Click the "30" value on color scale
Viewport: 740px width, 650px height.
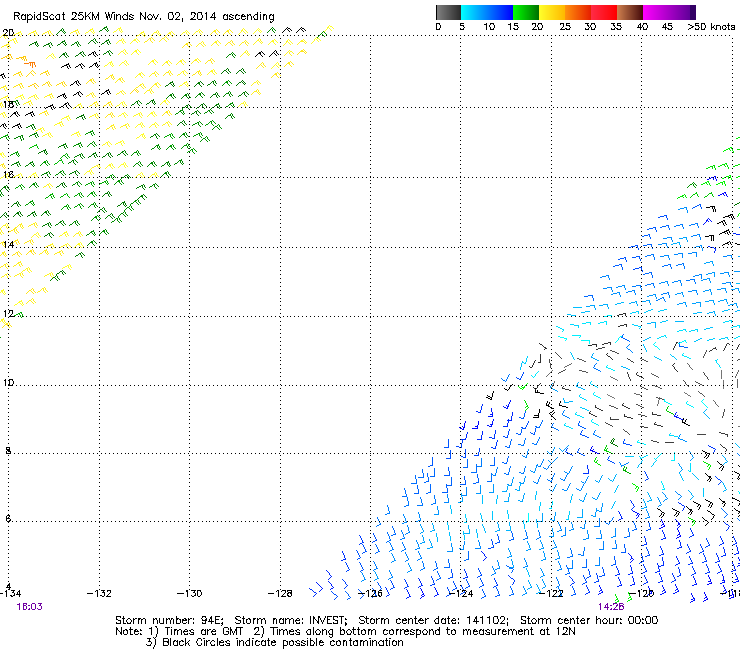pyautogui.click(x=590, y=26)
